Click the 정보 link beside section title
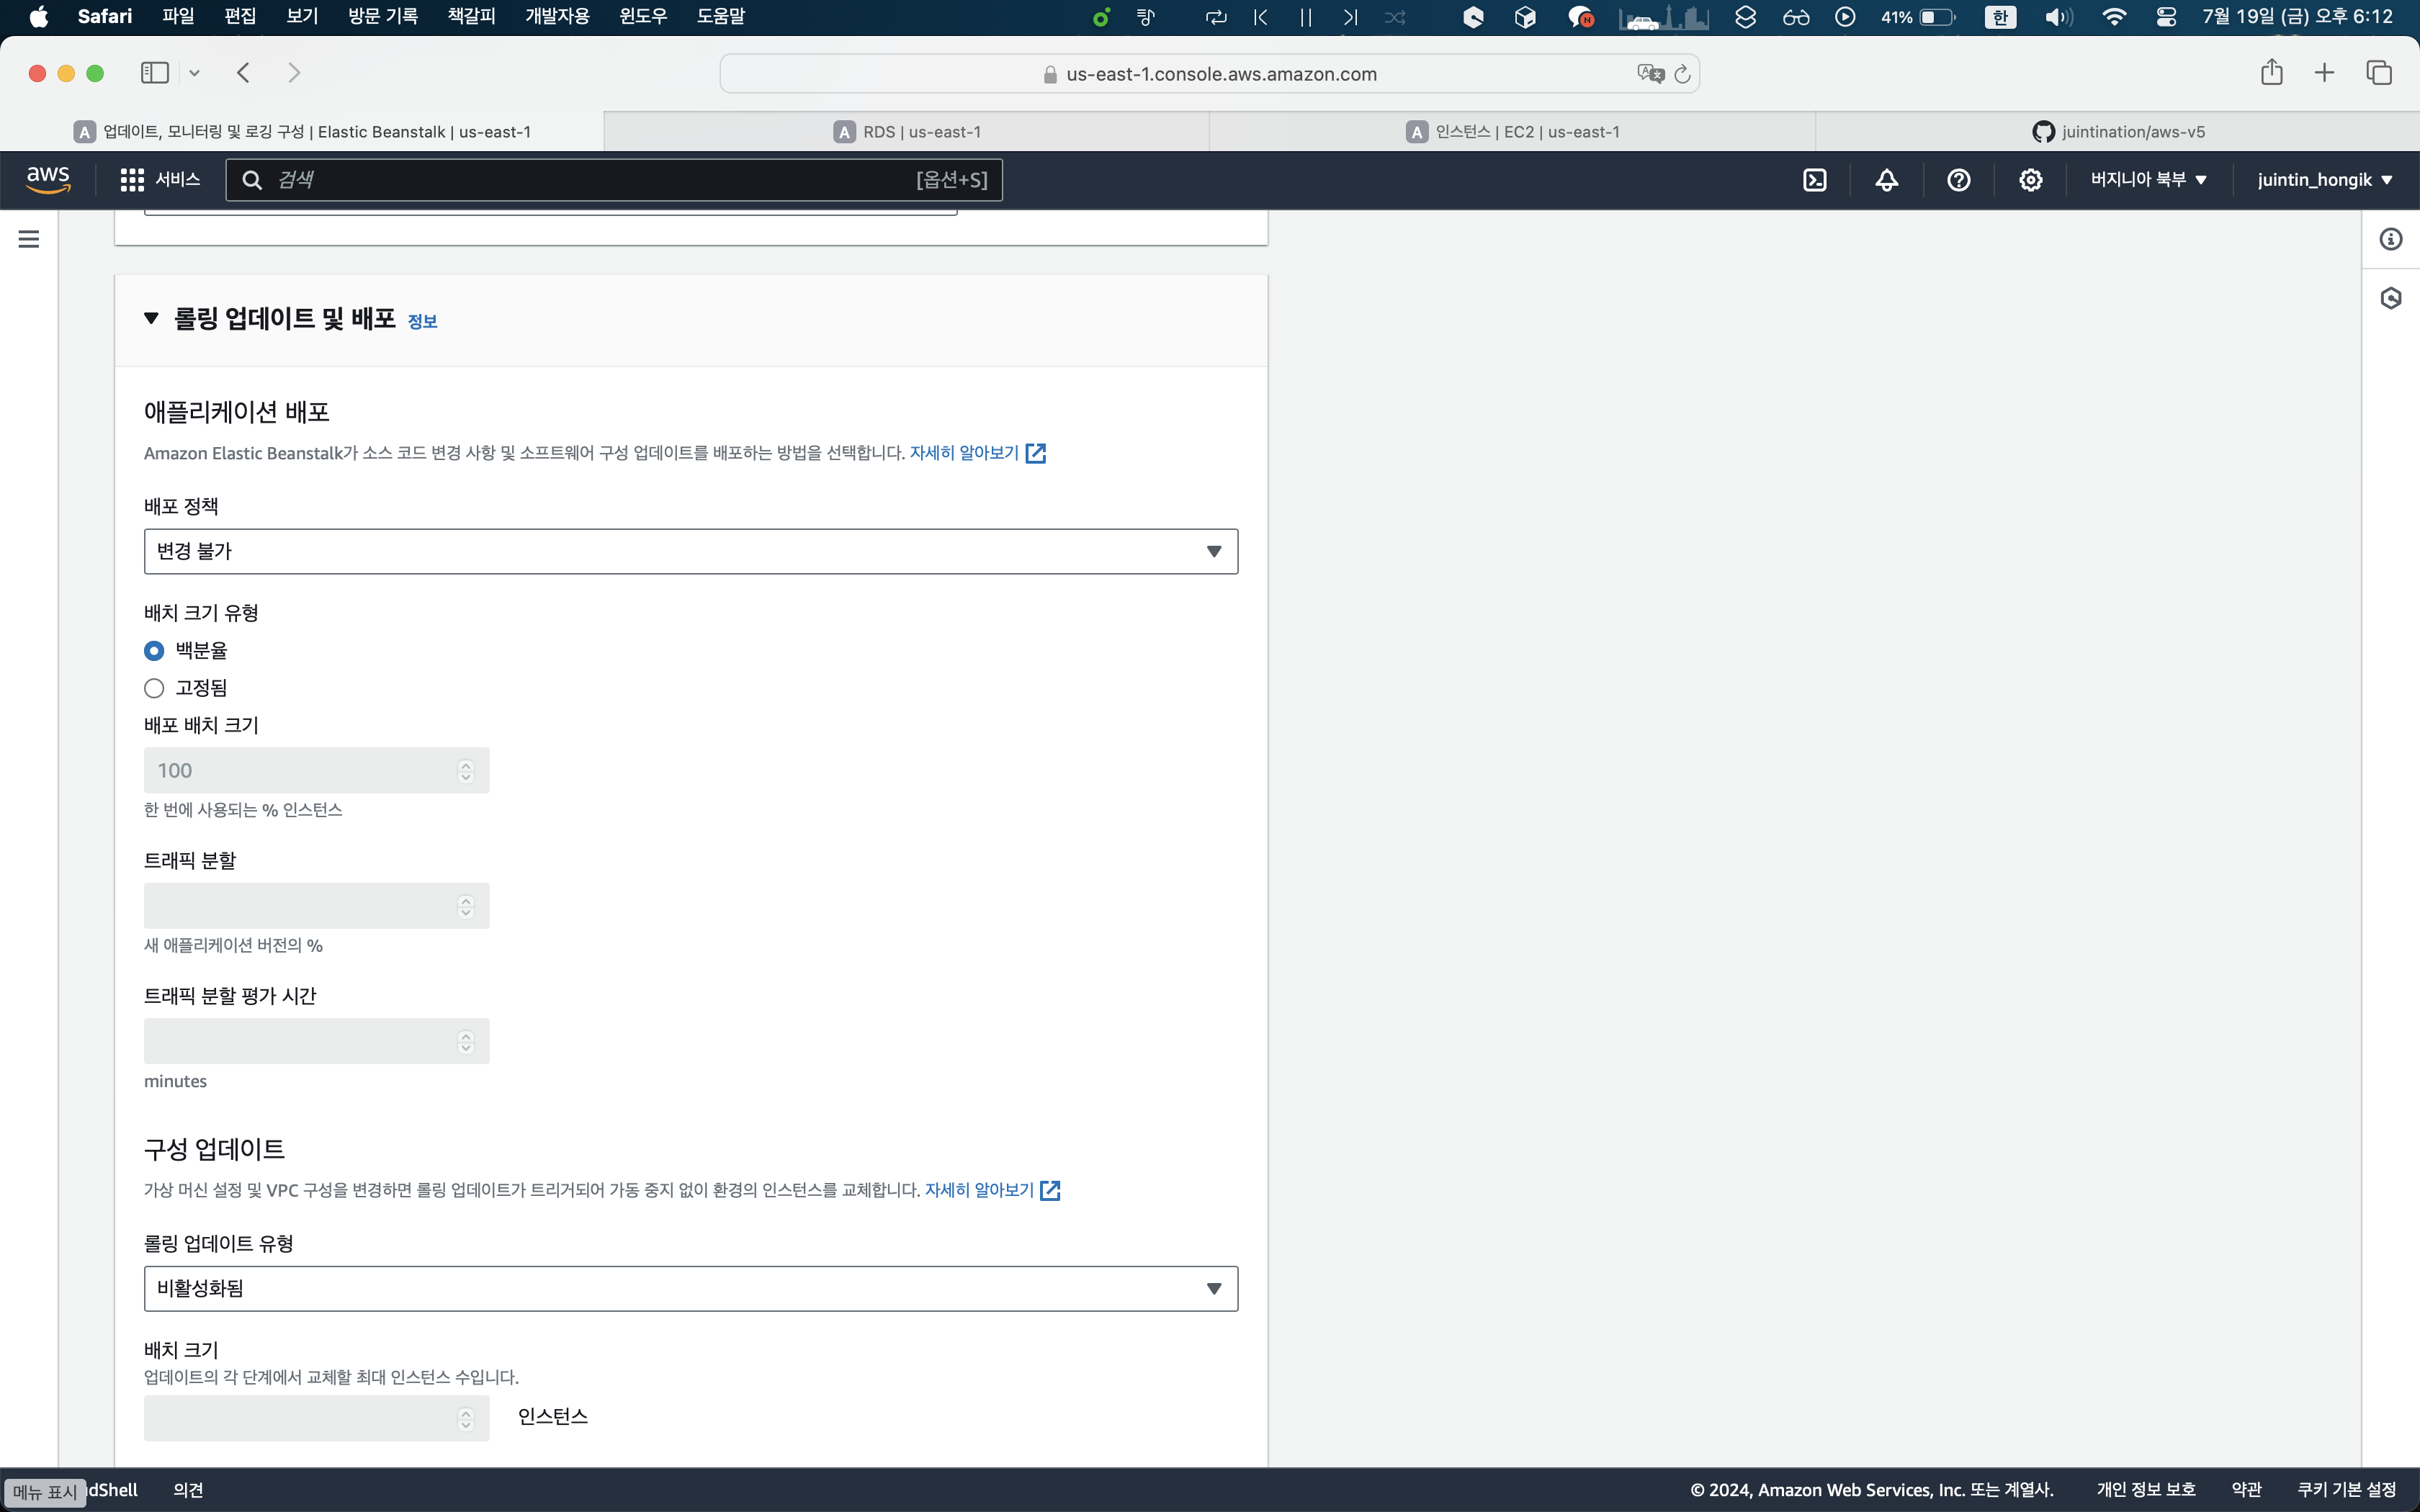The image size is (2420, 1512). [422, 321]
